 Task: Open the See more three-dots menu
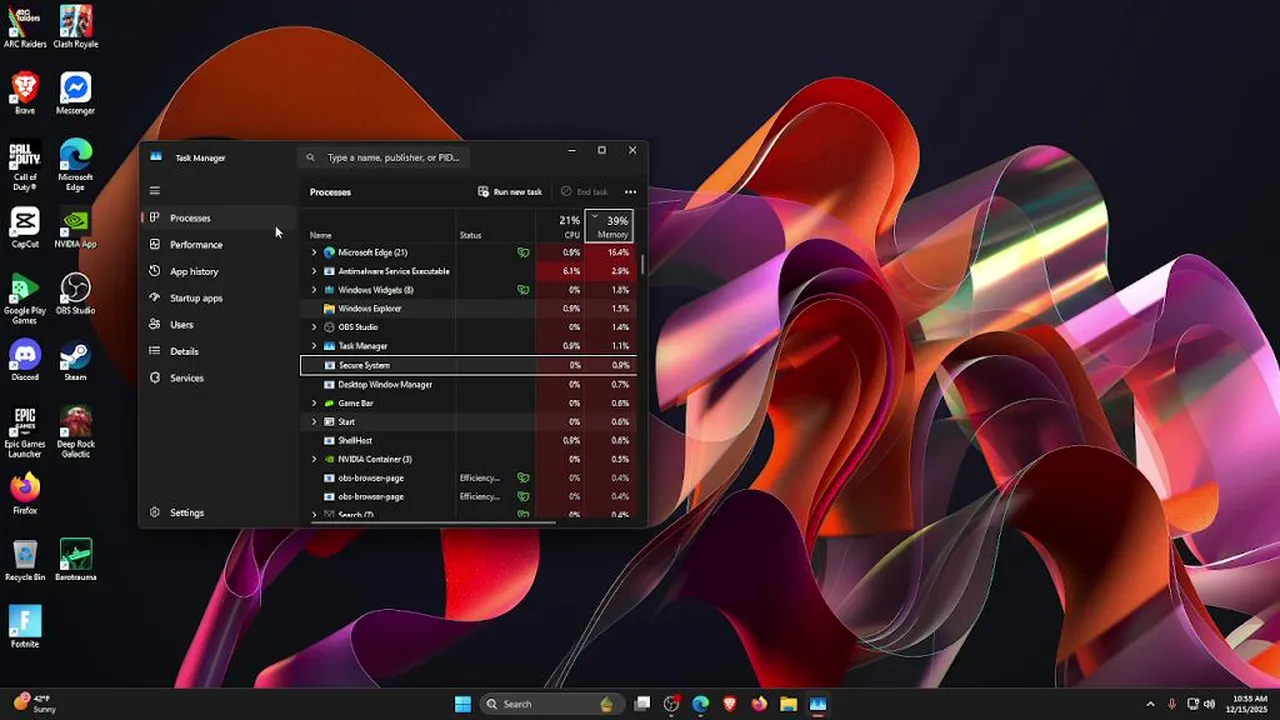tap(630, 192)
